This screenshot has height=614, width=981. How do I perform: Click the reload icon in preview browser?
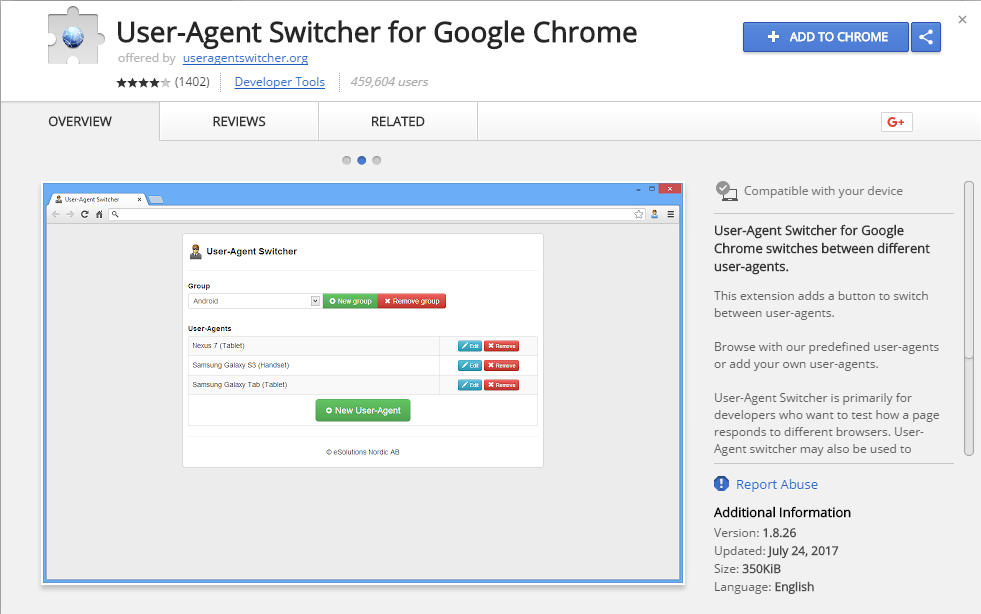[84, 214]
